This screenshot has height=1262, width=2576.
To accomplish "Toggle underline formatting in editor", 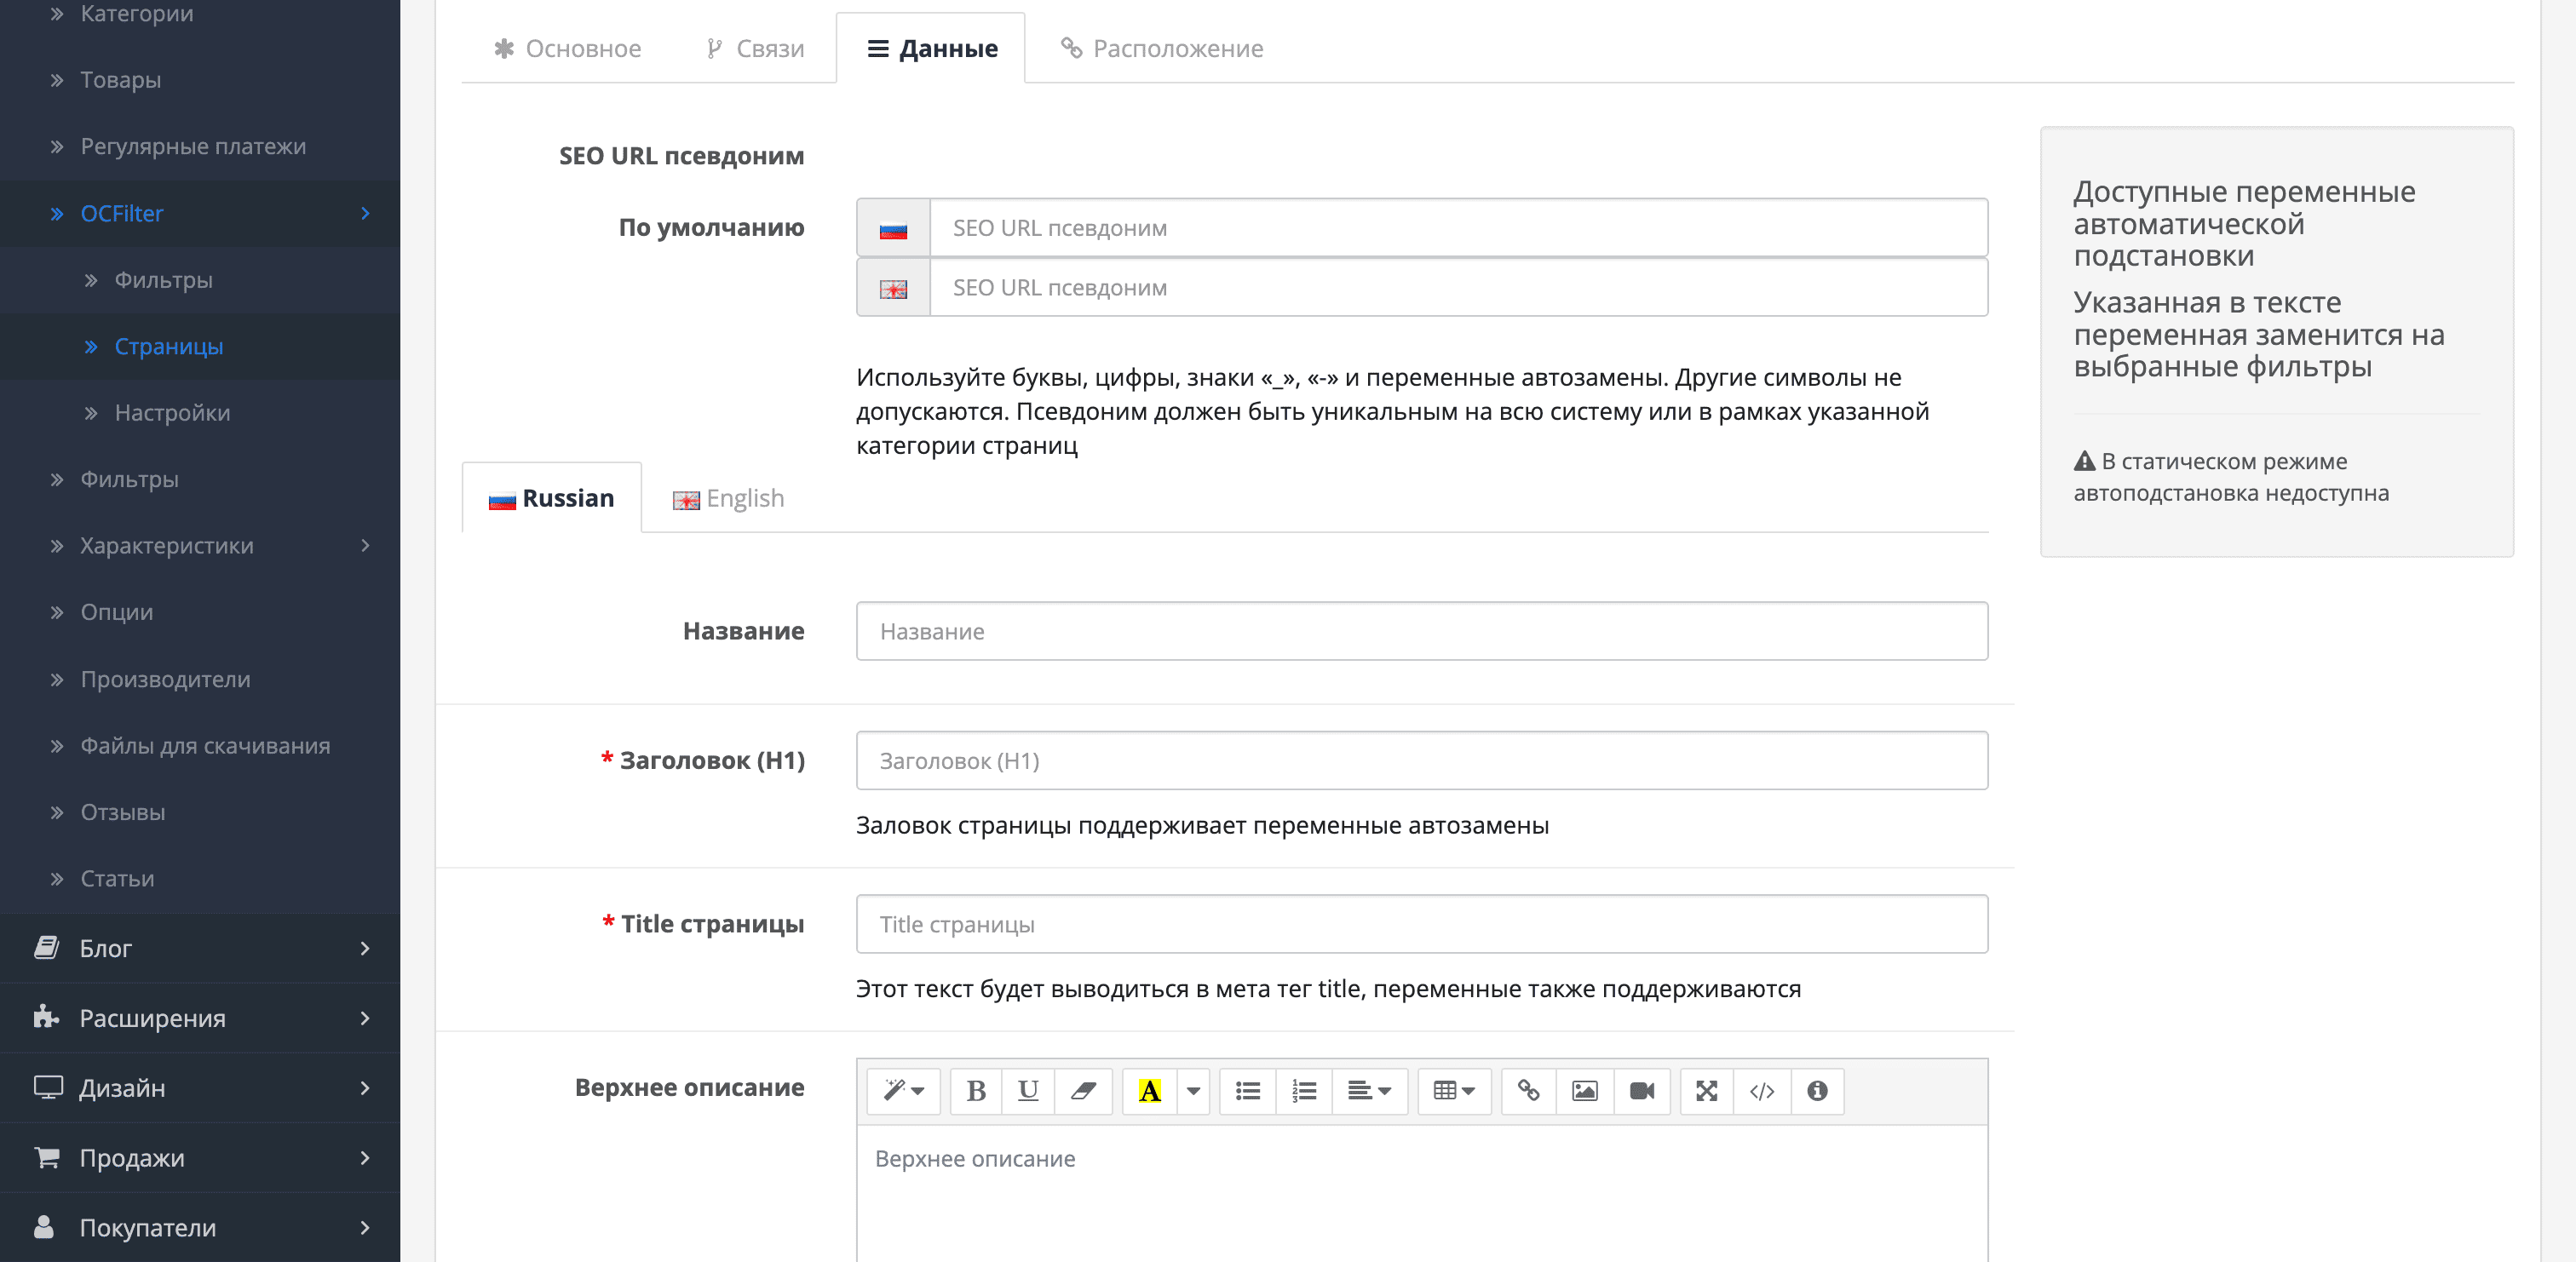I will click(1028, 1090).
